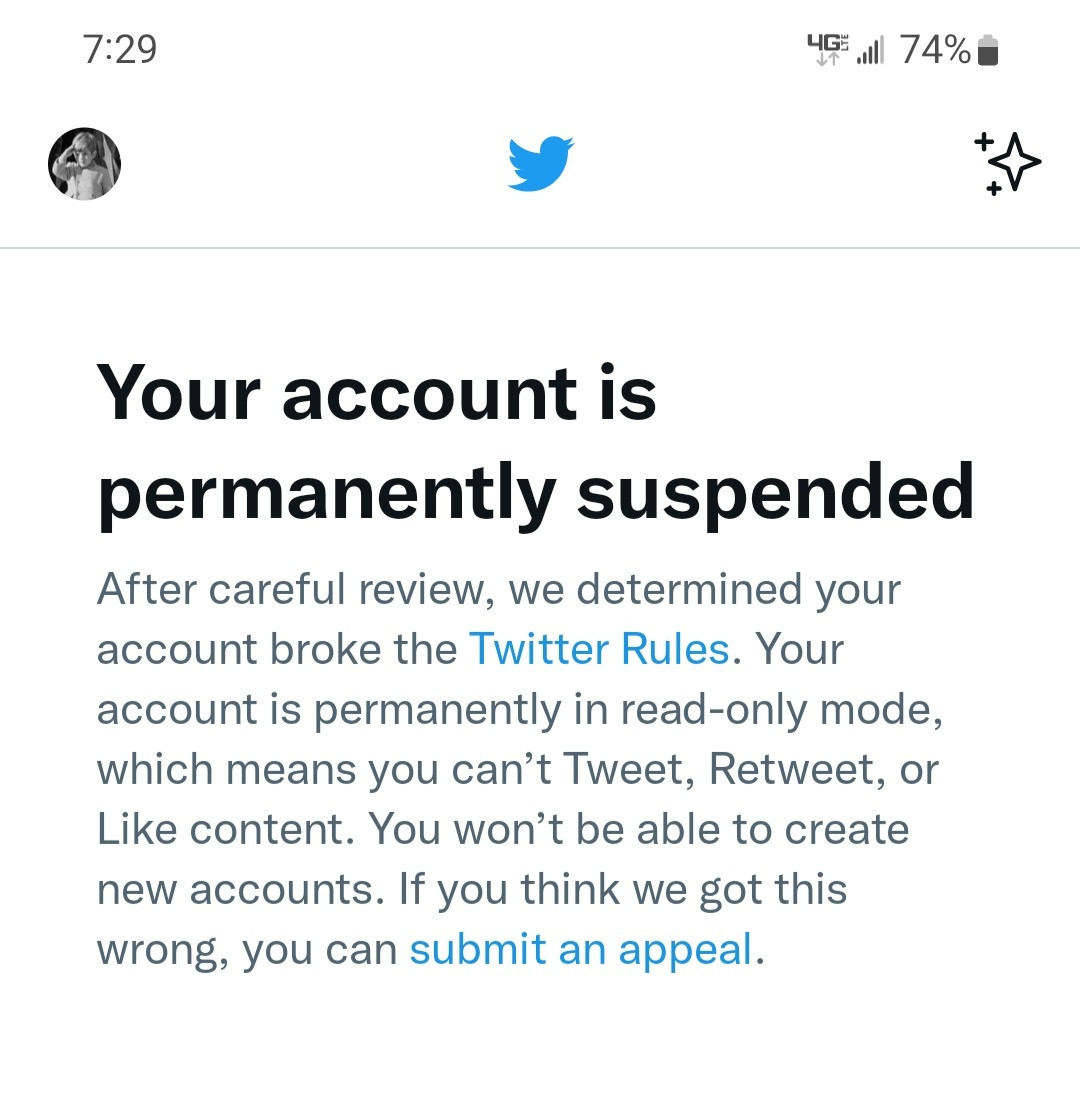Viewport: 1080px width, 1113px height.
Task: Tap the 4G LTE network indicator
Action: [827, 48]
